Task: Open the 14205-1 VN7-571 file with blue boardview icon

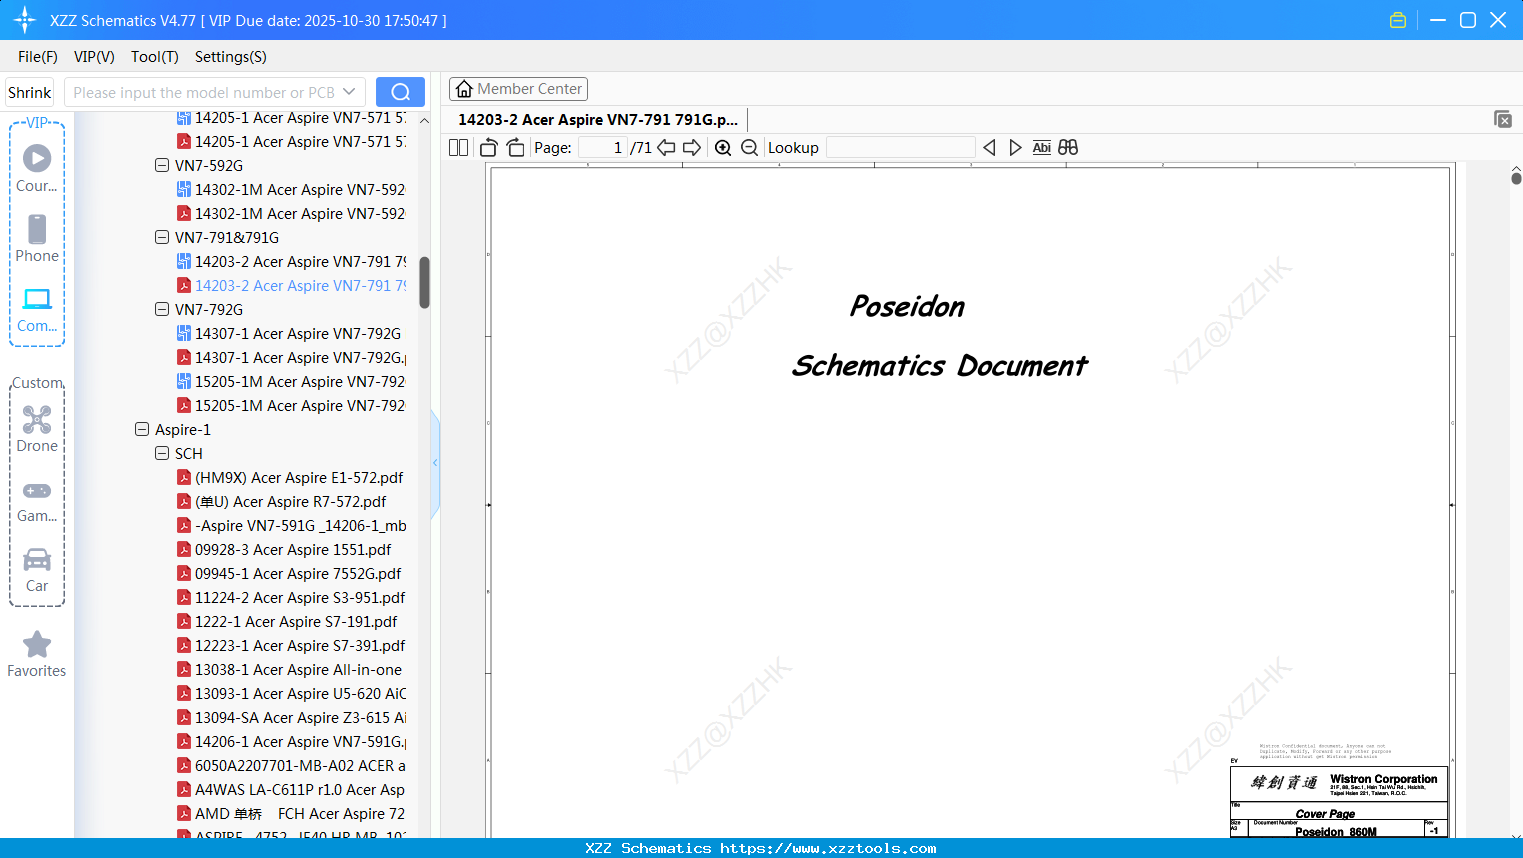Action: 291,117
